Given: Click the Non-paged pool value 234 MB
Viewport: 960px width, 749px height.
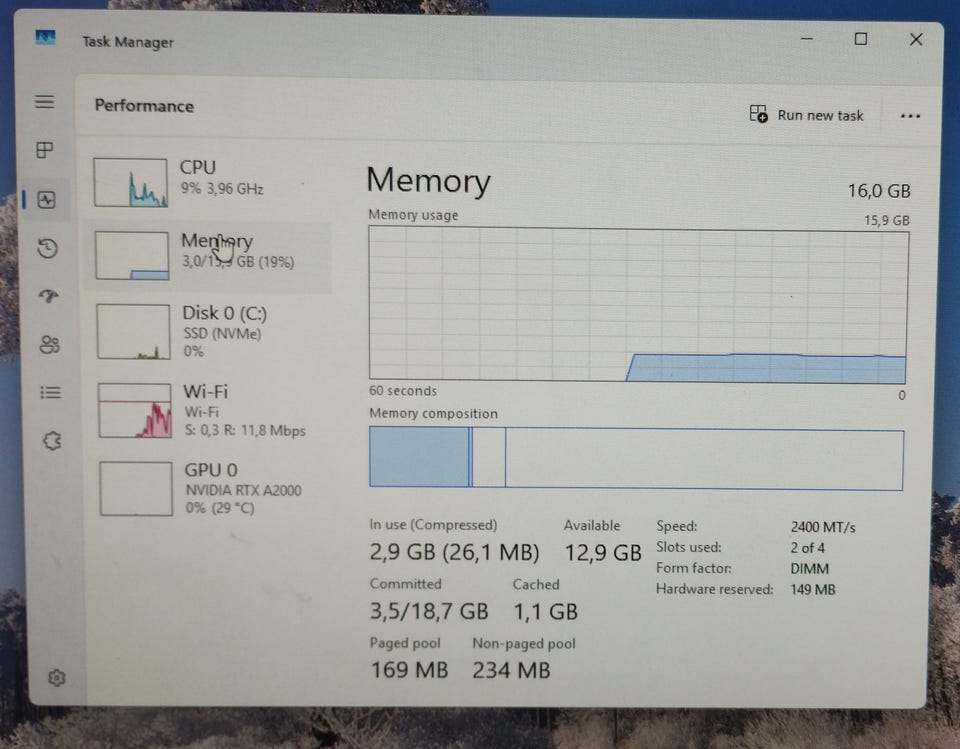Looking at the screenshot, I should click(511, 670).
